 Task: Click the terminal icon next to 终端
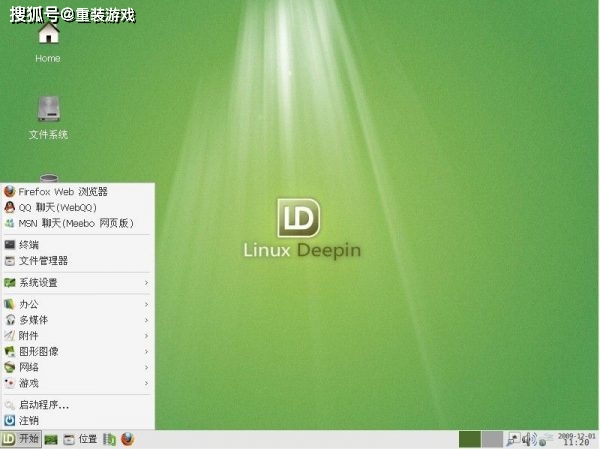(x=10, y=245)
